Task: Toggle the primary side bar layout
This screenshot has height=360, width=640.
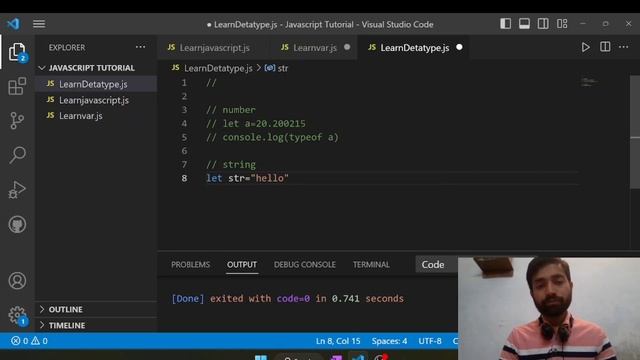Action: [505, 24]
